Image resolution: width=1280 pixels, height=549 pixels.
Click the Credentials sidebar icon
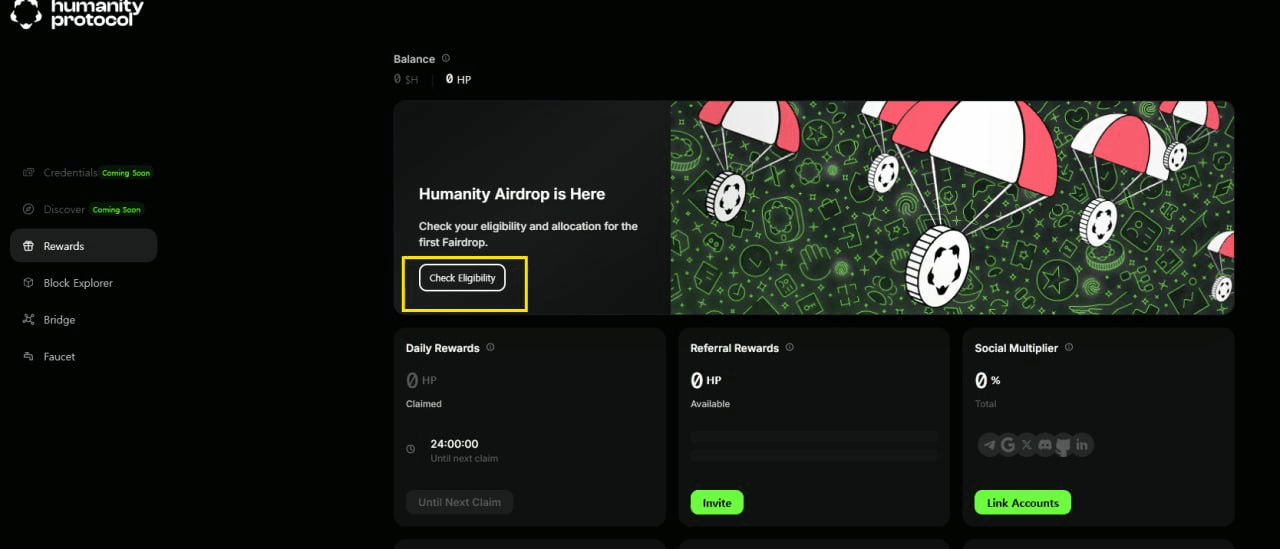(28, 172)
